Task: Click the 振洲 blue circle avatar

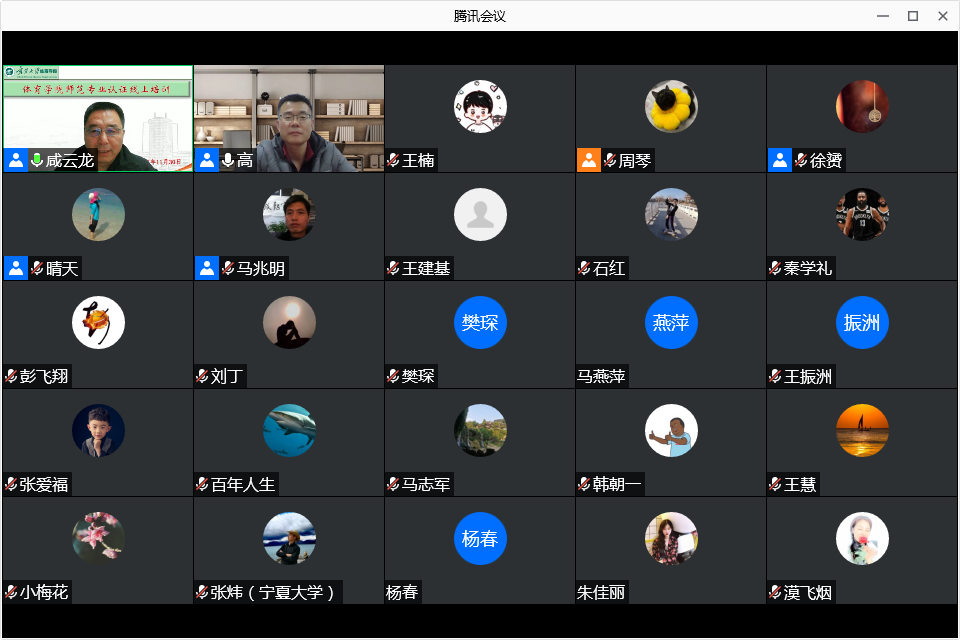Action: [x=862, y=323]
